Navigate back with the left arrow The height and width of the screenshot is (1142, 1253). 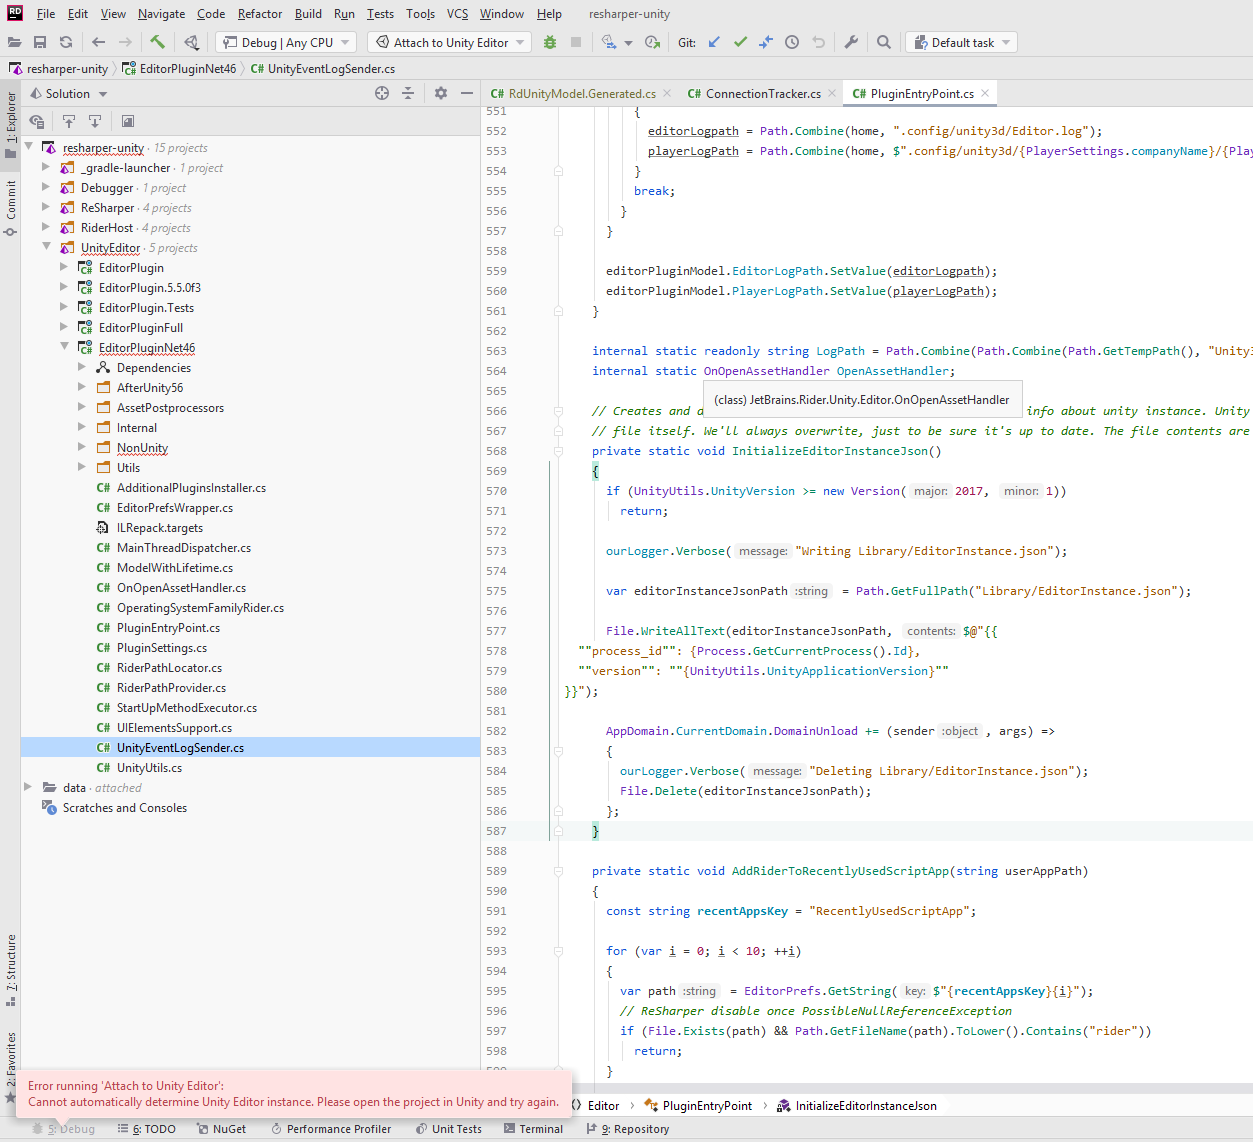pyautogui.click(x=98, y=42)
